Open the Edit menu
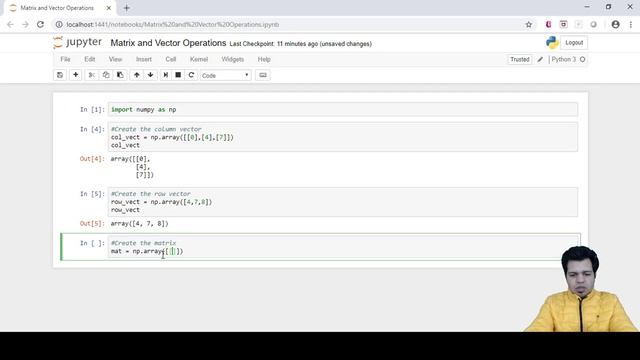The width and height of the screenshot is (640, 360). 90,60
